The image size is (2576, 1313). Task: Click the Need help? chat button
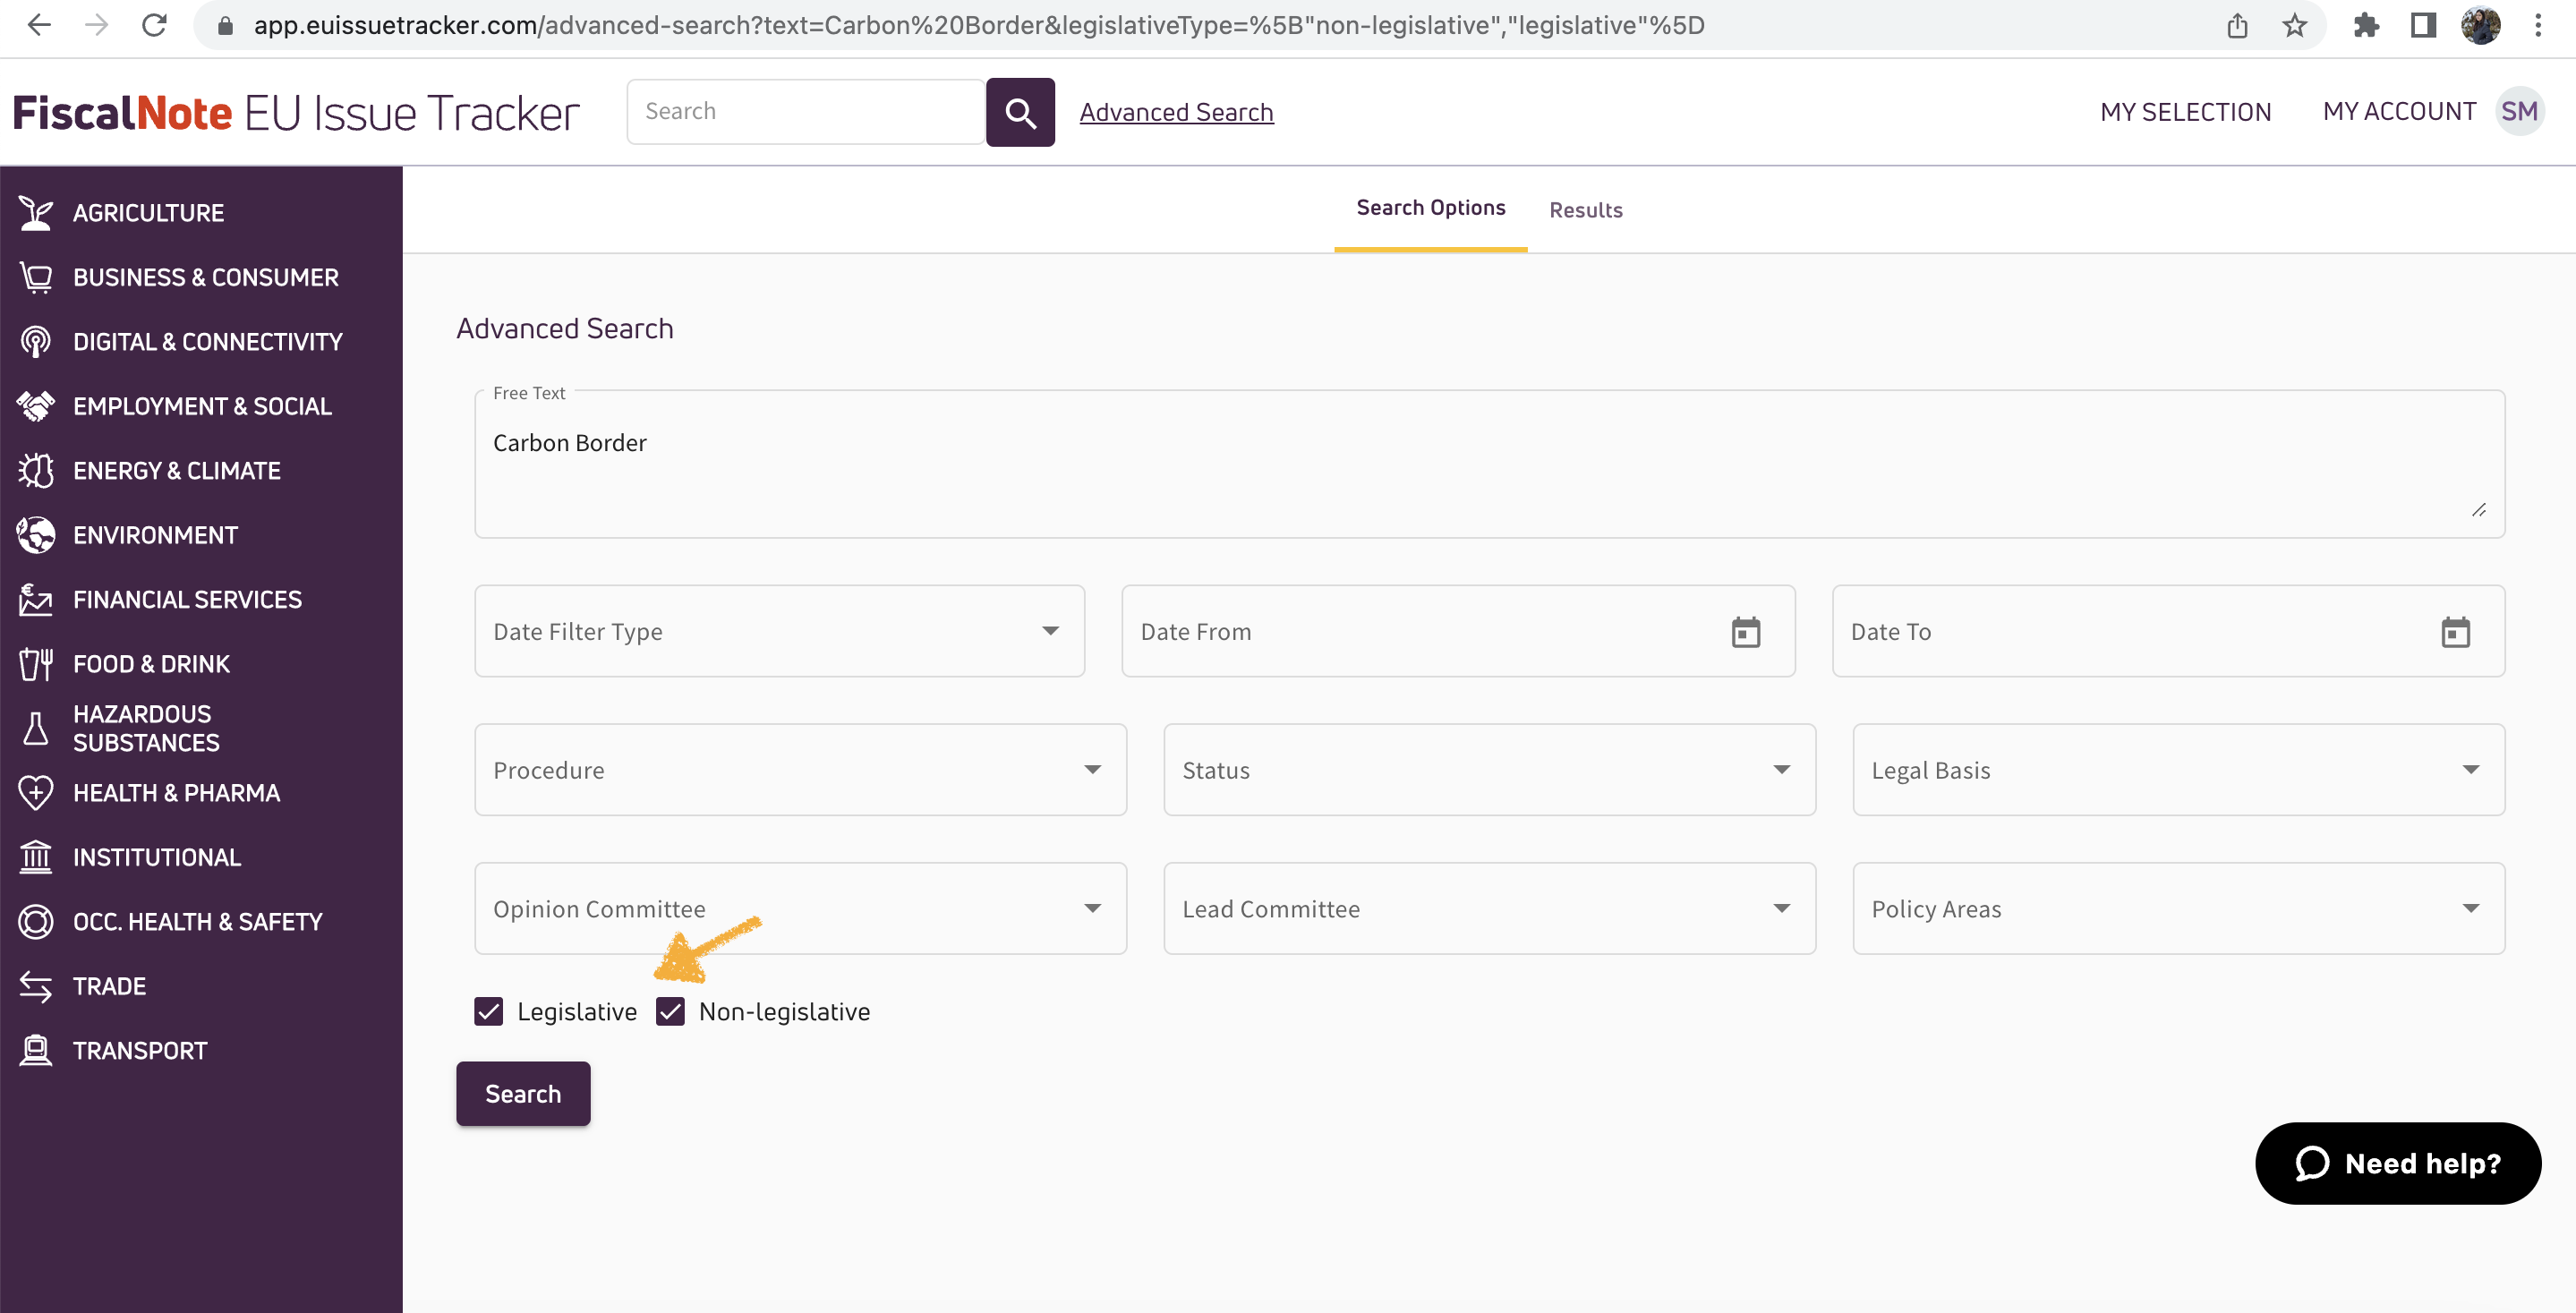2398,1164
